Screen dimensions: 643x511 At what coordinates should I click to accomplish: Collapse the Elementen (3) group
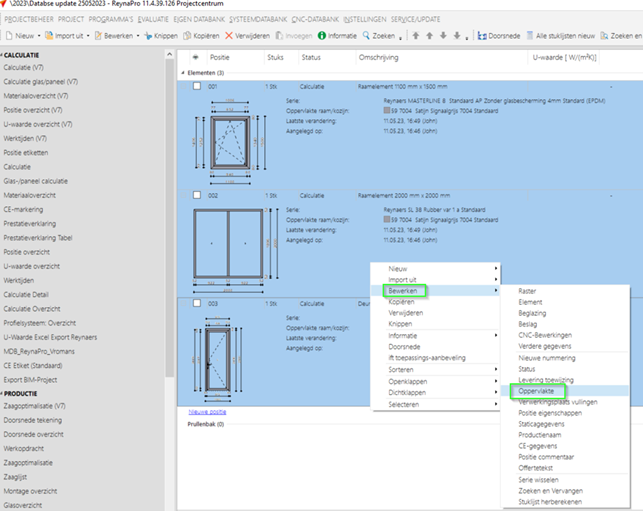coord(183,73)
